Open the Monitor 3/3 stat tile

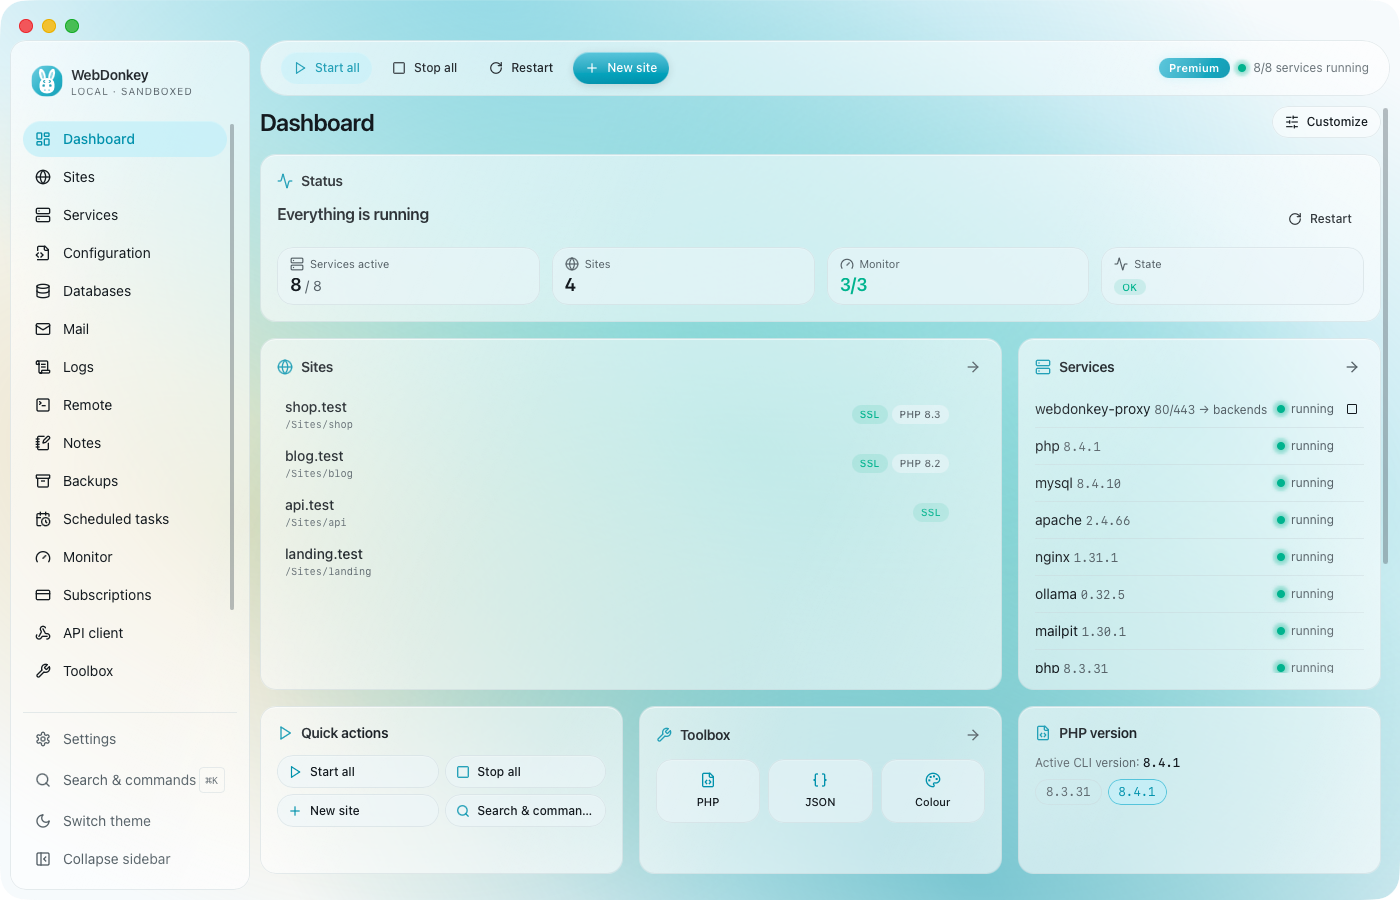coord(958,276)
